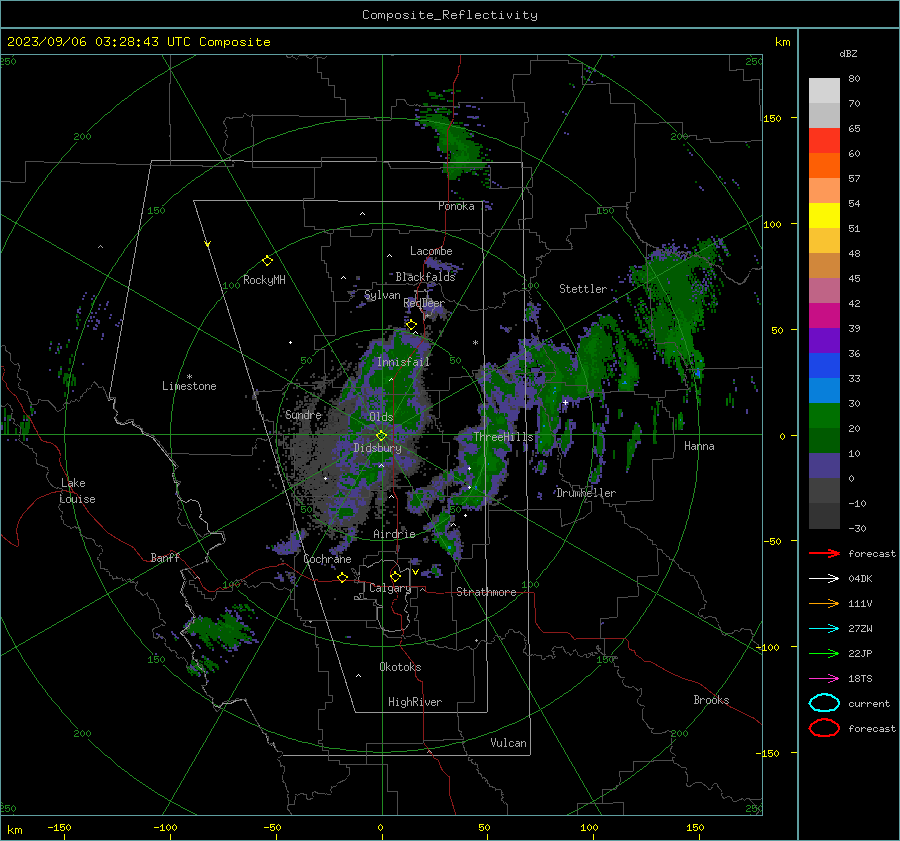Click the green 30 dBZ color swatch
The image size is (900, 841).
824,415
